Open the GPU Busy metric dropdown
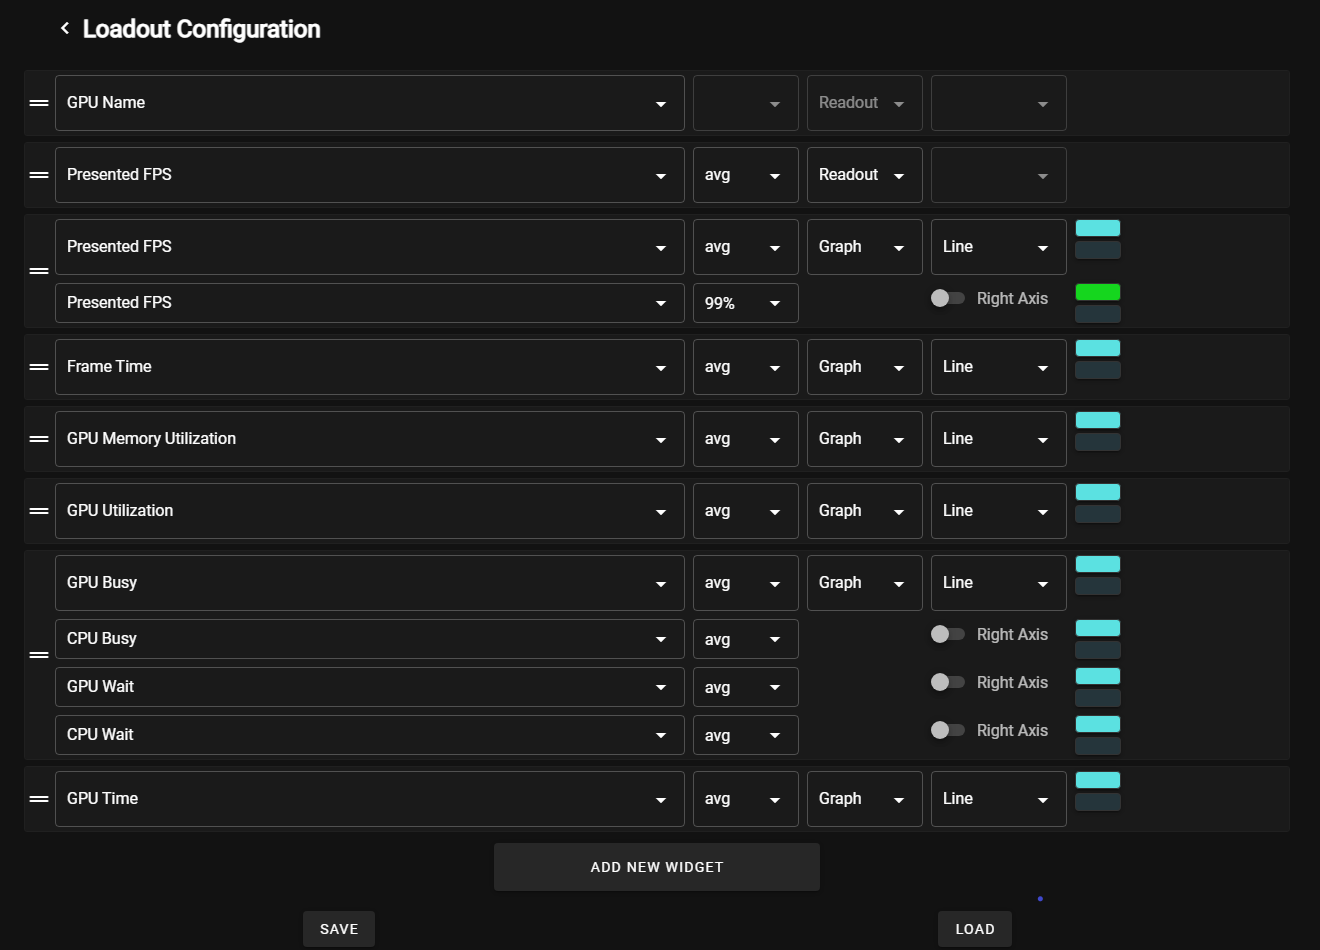This screenshot has width=1320, height=950. [x=370, y=583]
